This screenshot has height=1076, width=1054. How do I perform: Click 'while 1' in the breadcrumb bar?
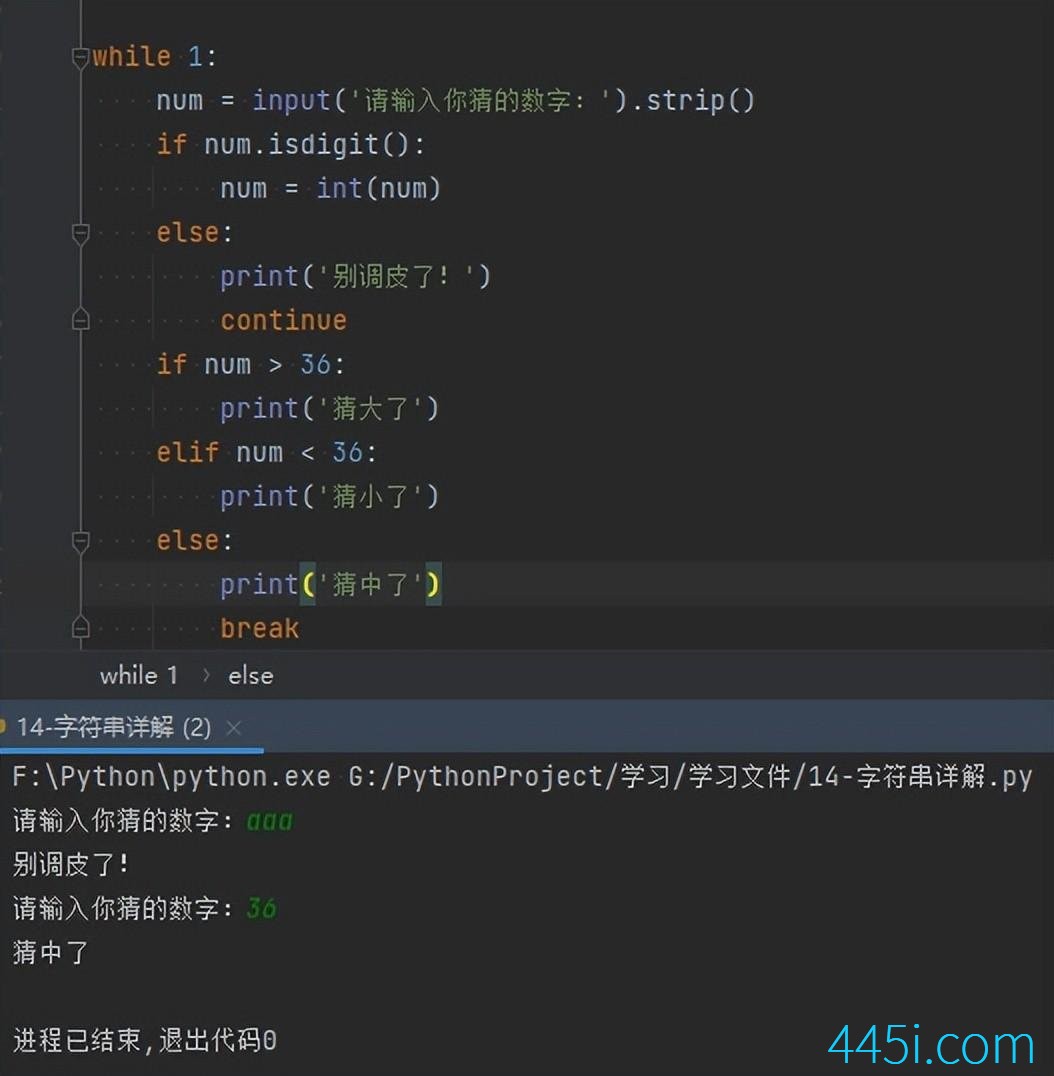139,675
